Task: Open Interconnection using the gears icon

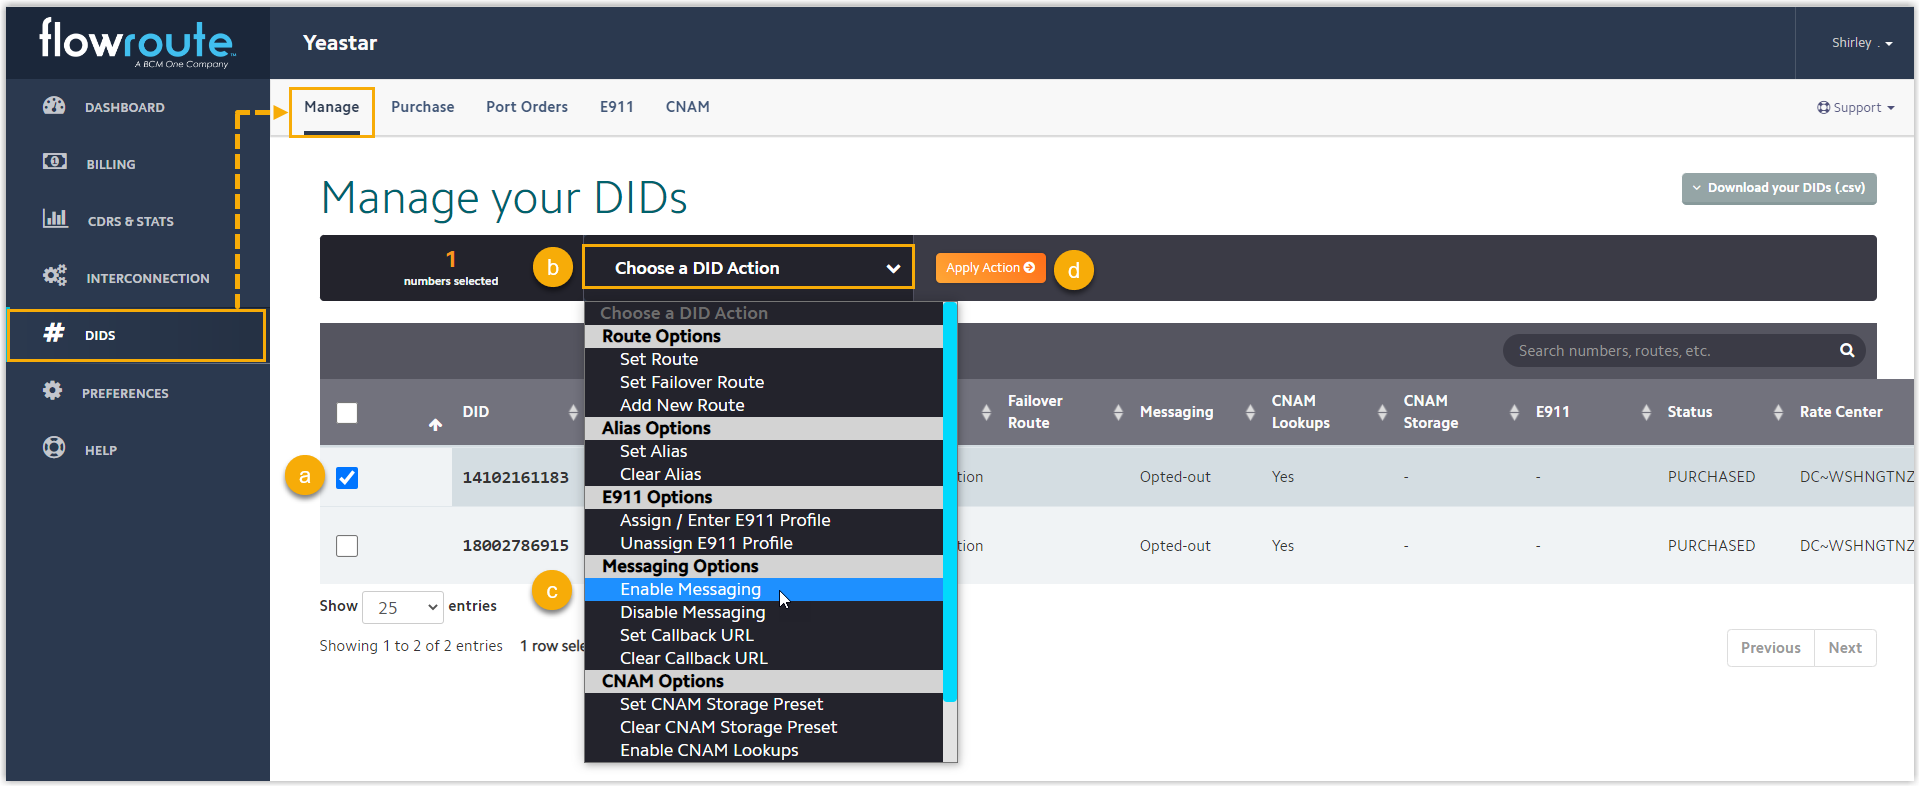Action: (55, 276)
